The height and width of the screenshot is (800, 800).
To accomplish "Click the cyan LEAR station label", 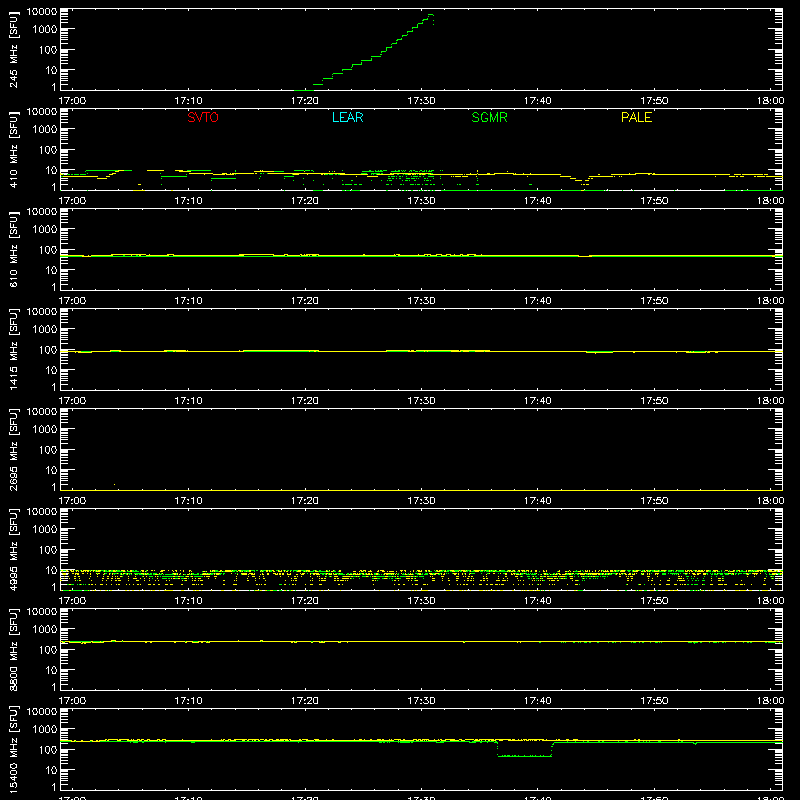I will pos(347,117).
